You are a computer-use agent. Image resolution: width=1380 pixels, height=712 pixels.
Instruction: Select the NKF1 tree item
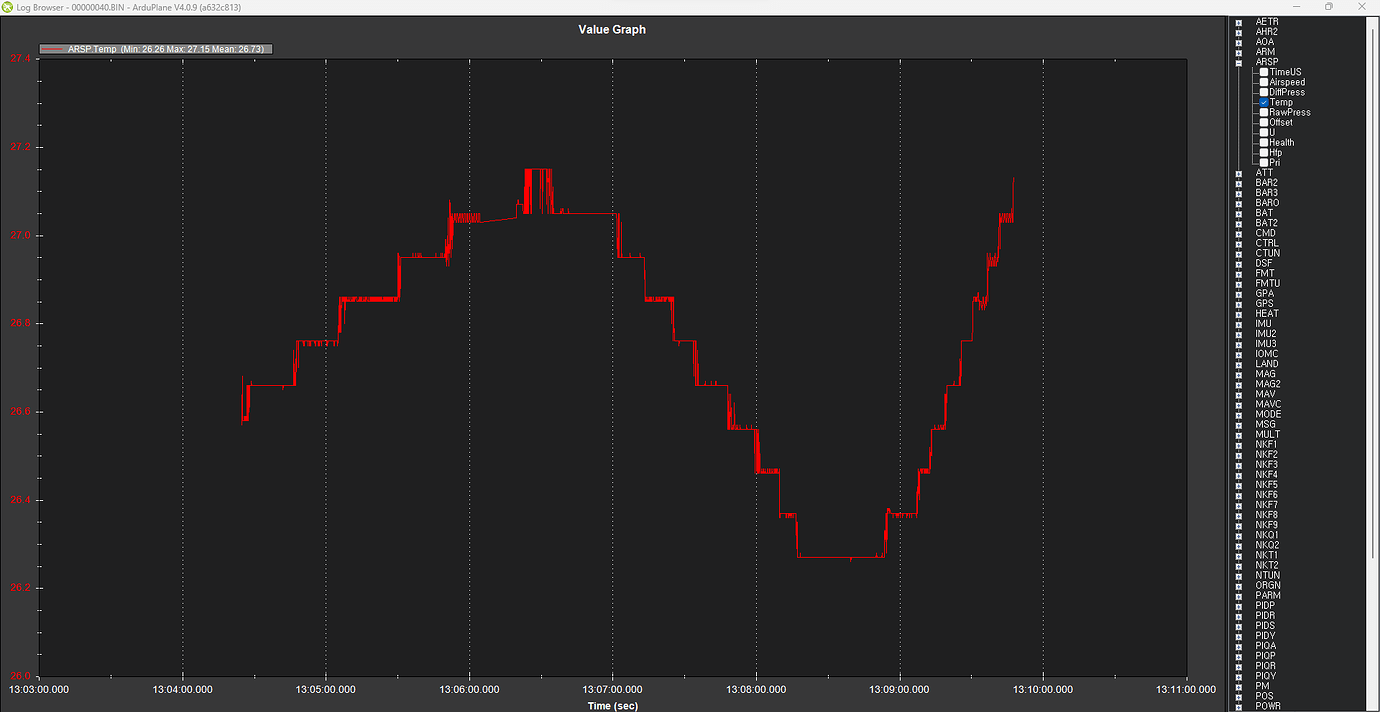pyautogui.click(x=1266, y=444)
